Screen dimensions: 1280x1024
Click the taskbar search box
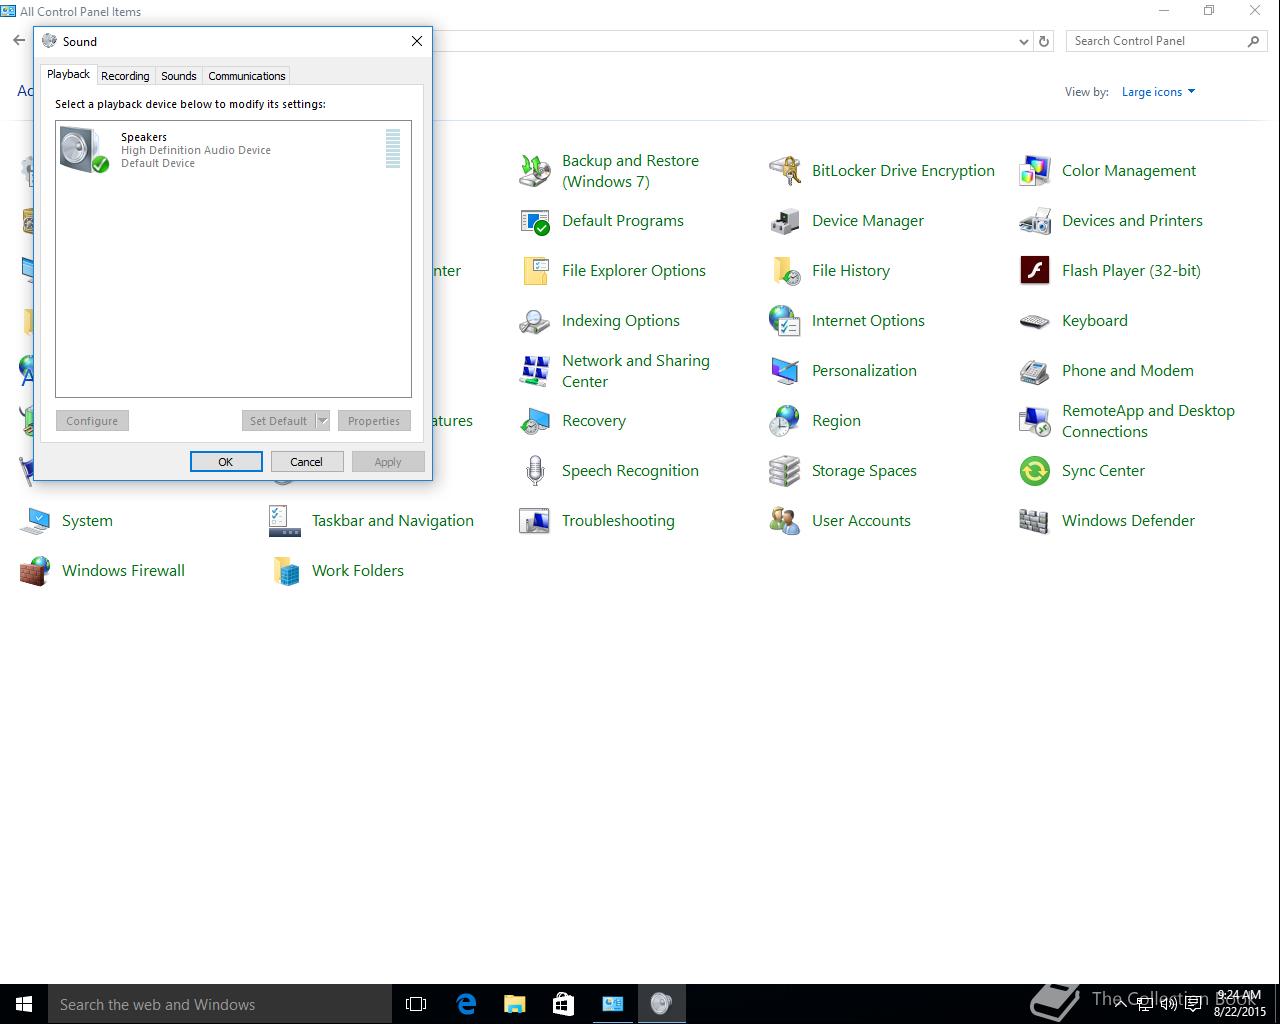tap(220, 1004)
